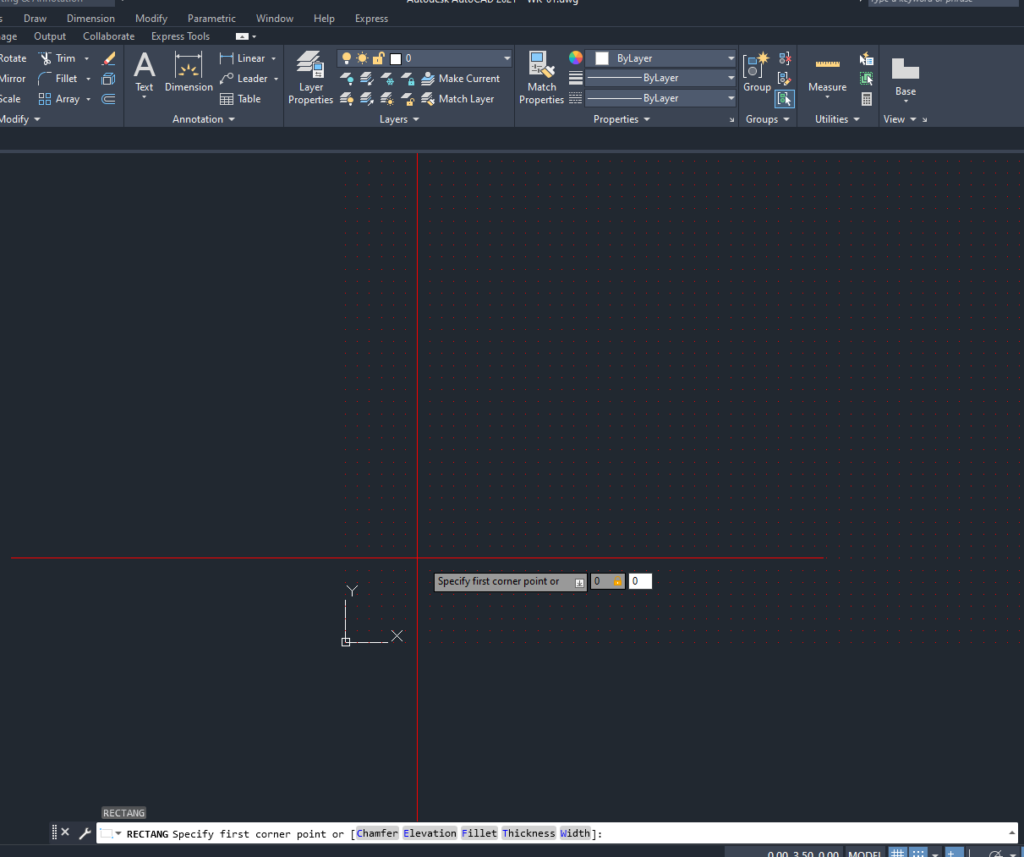Click the layer Unlock icon
The width and height of the screenshot is (1024, 857).
point(408,99)
